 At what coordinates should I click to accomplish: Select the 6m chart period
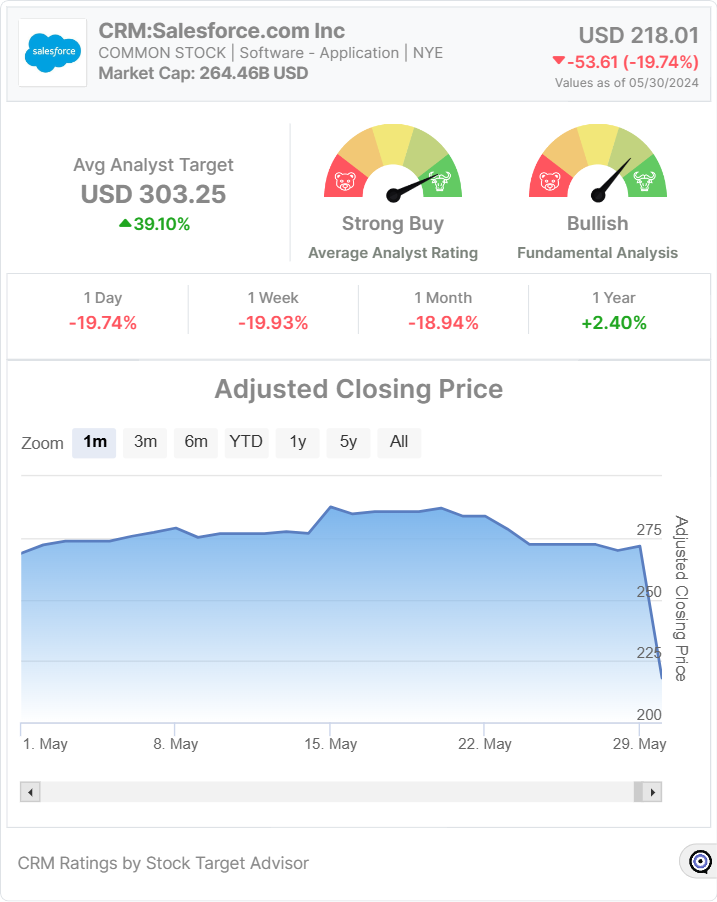click(195, 442)
